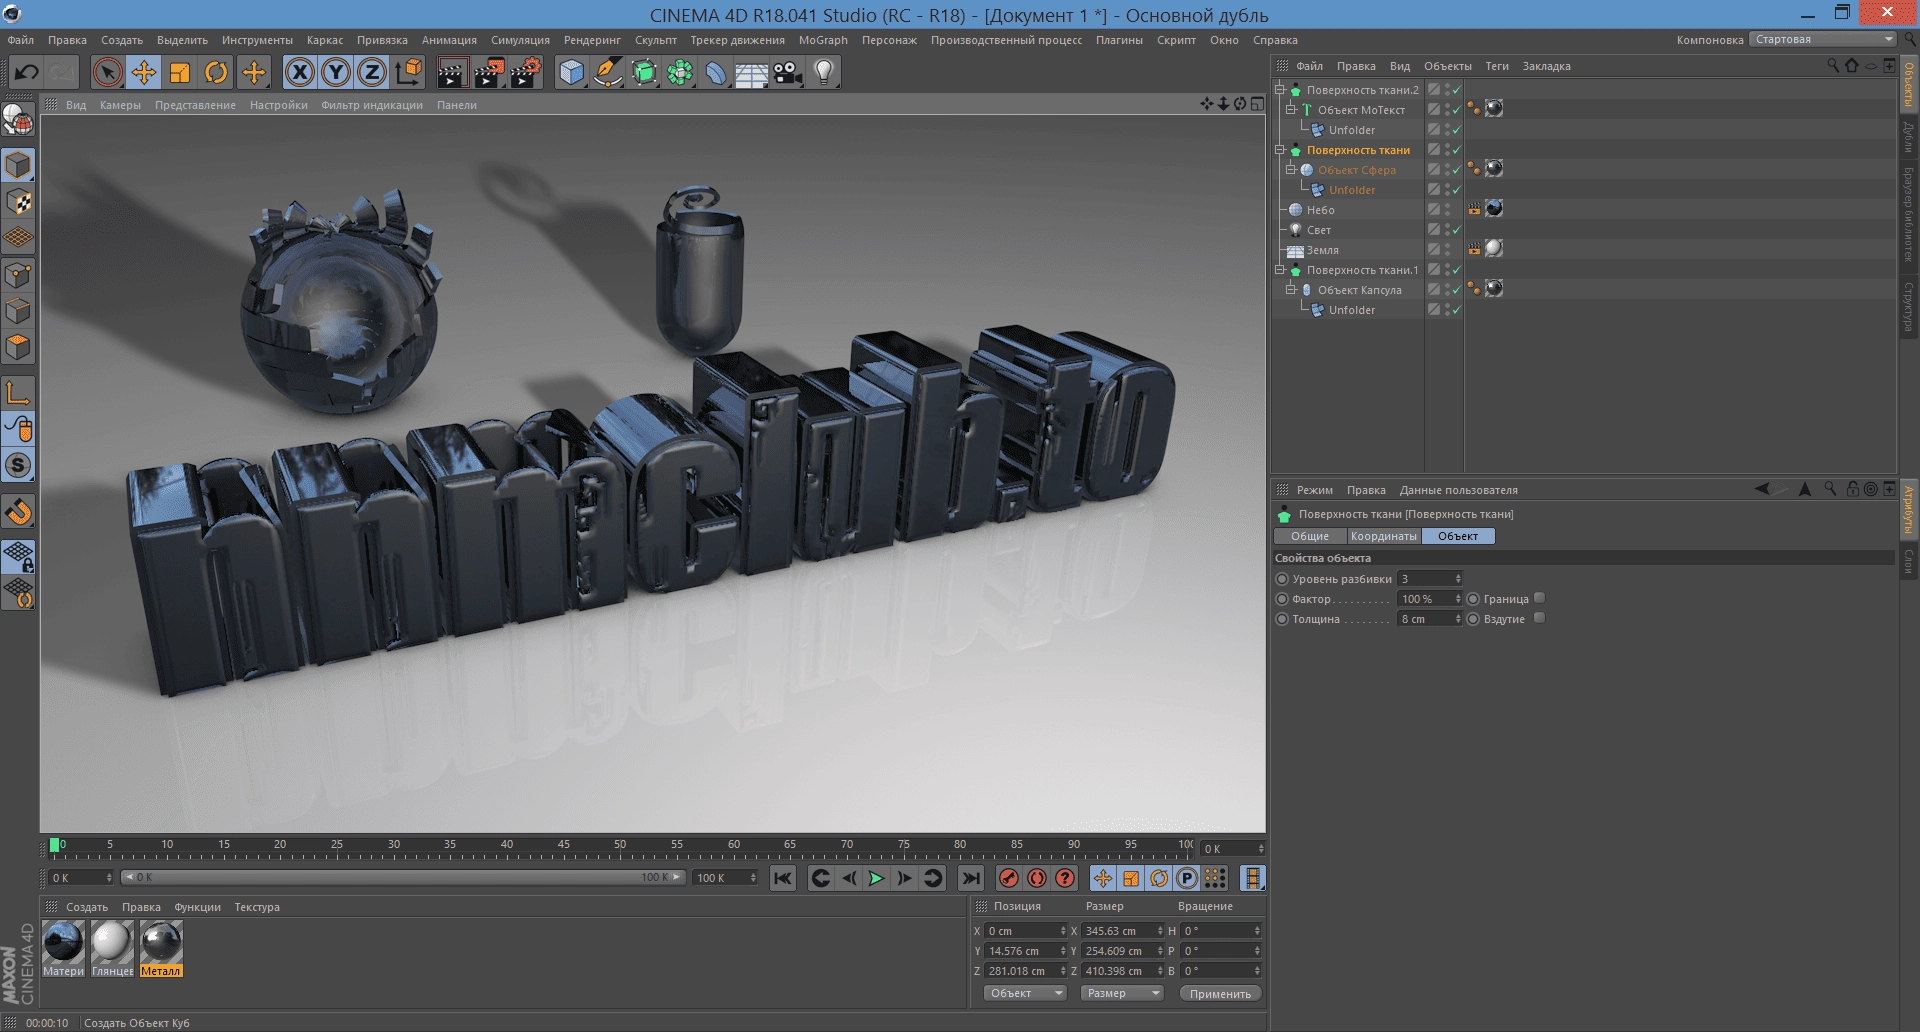
Task: Collapse the Объект МоТекст tree node
Action: point(1291,110)
